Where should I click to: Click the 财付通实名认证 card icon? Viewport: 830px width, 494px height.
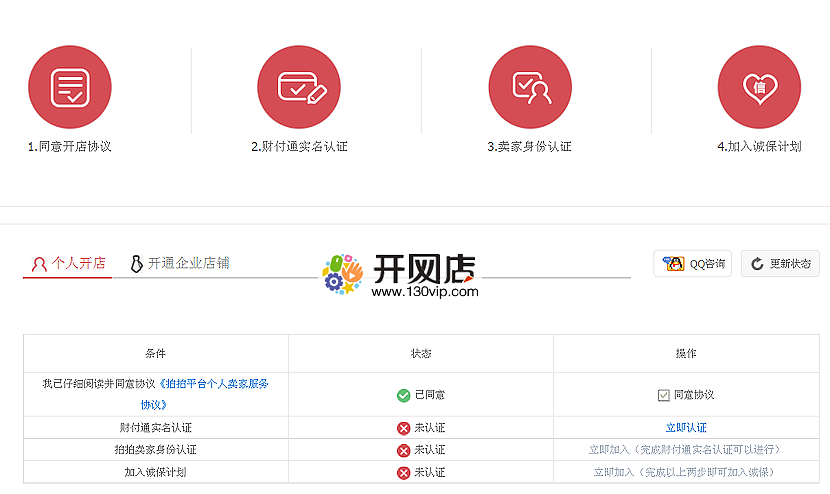pos(299,88)
